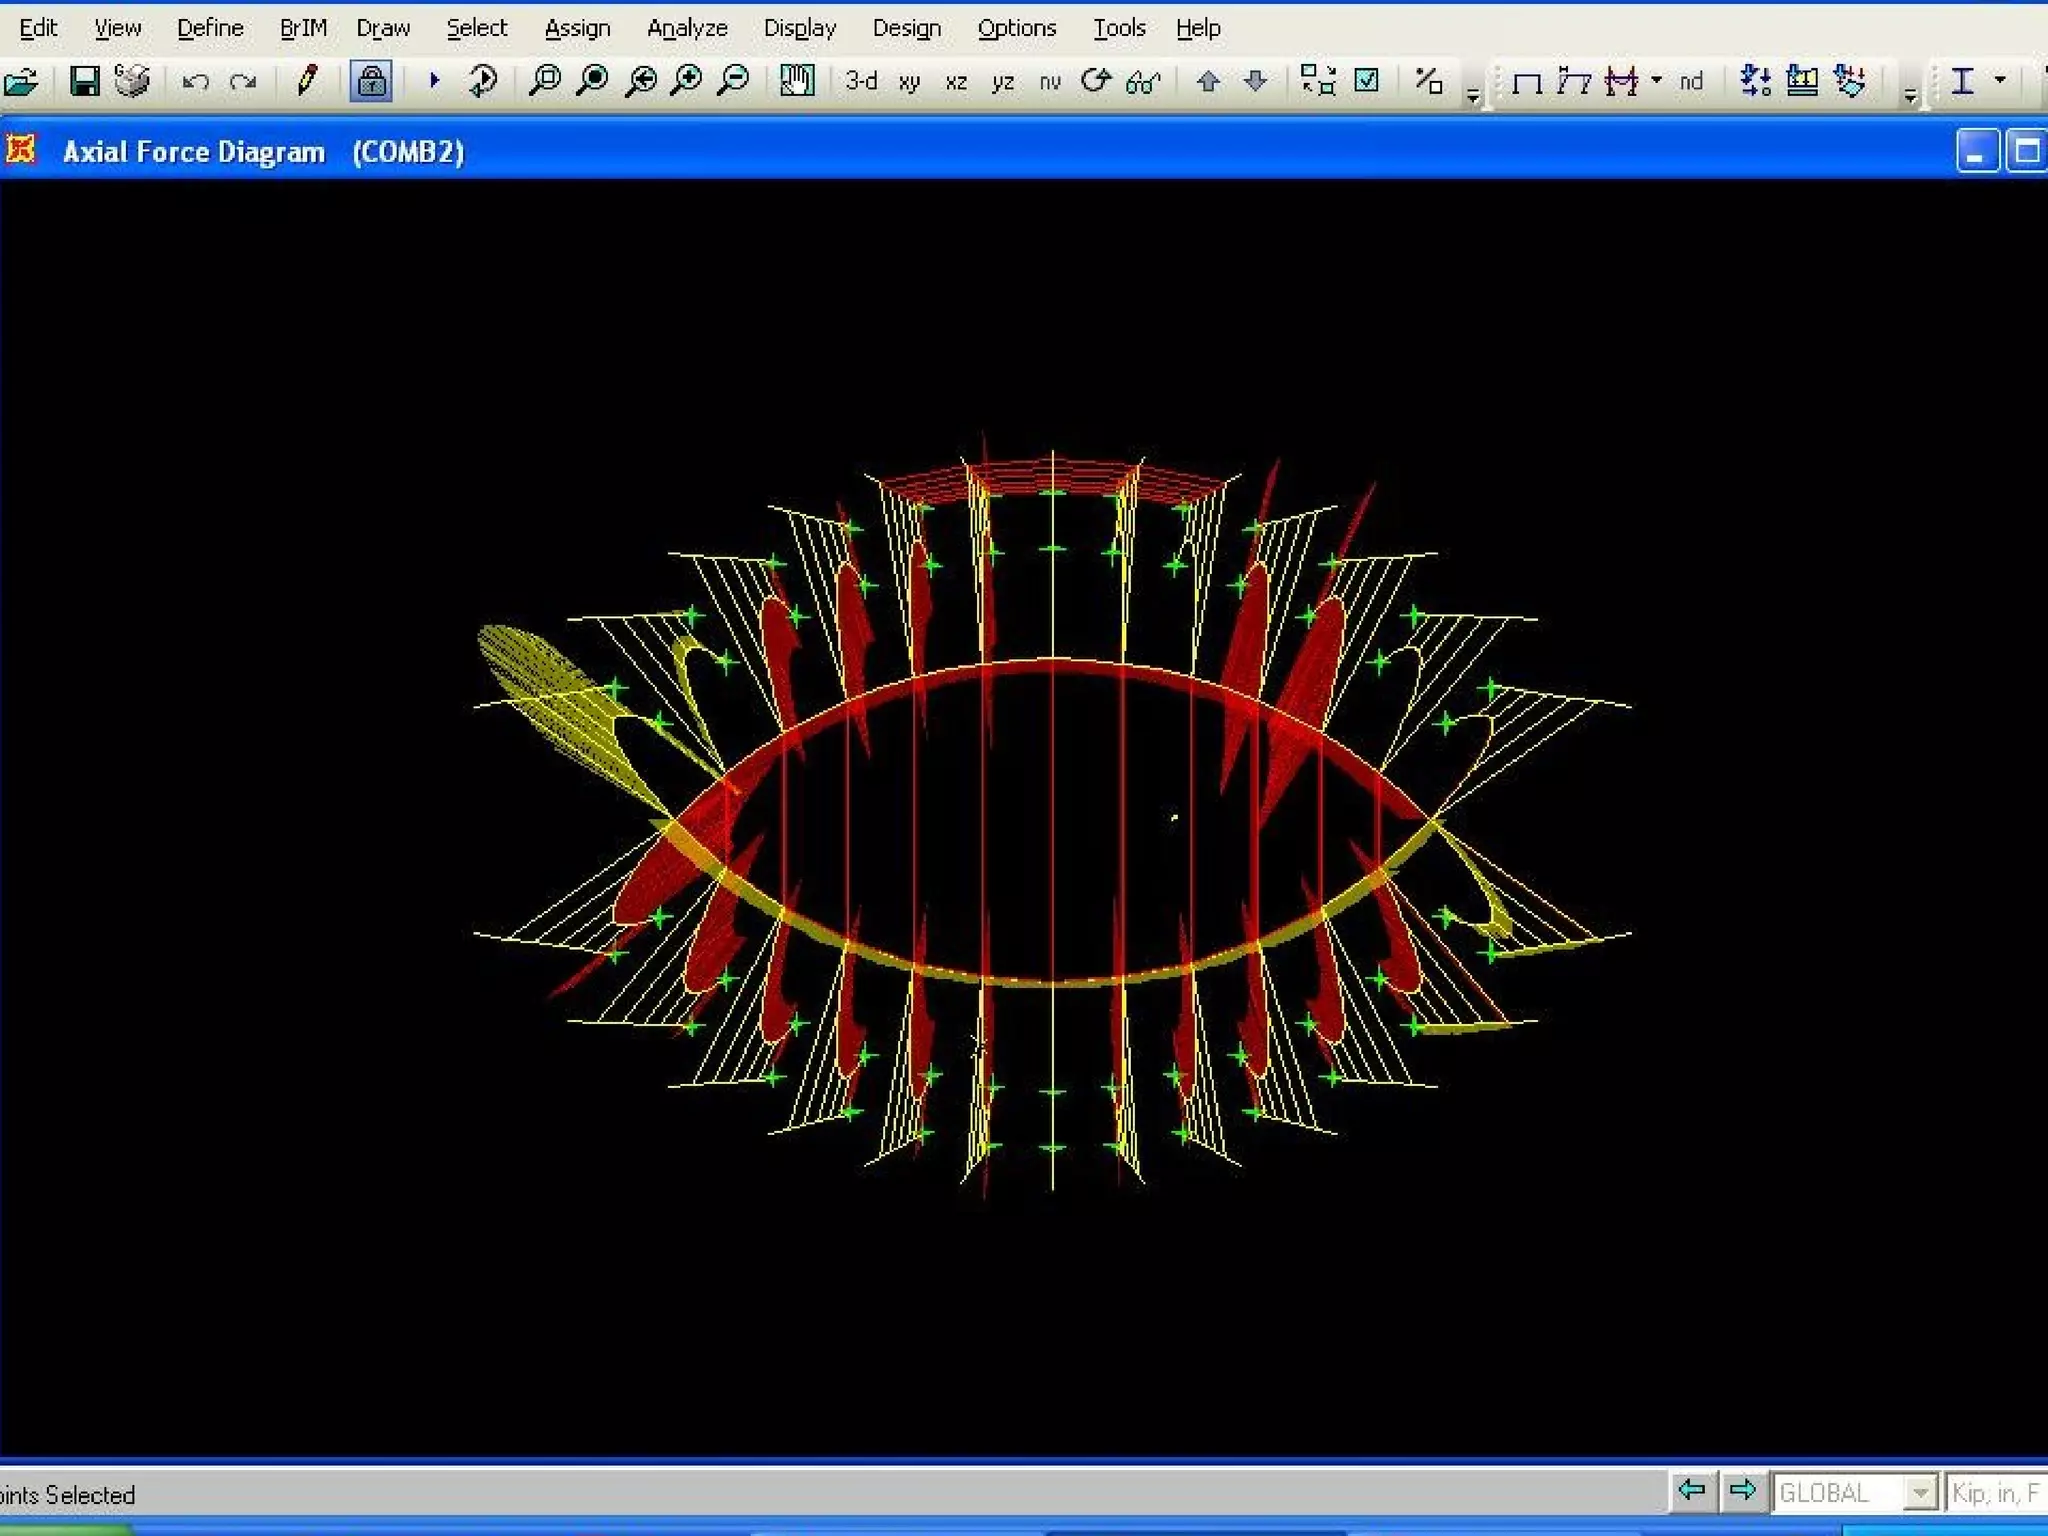Open the Display menu
Image resolution: width=2048 pixels, height=1536 pixels.
click(799, 28)
